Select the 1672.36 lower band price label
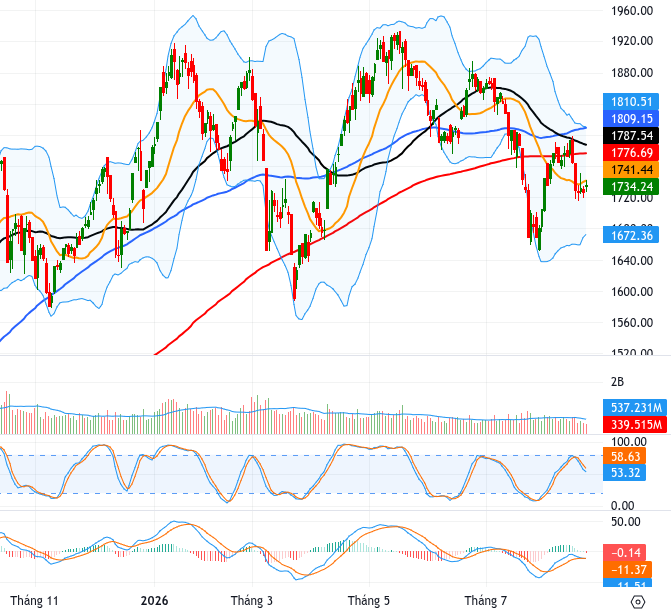 point(631,235)
